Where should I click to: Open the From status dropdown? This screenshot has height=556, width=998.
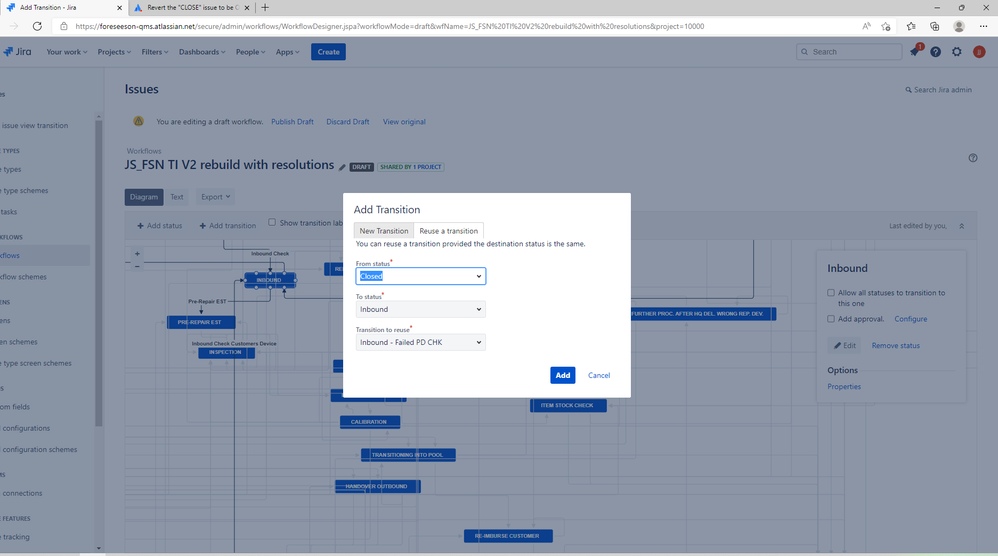421,276
